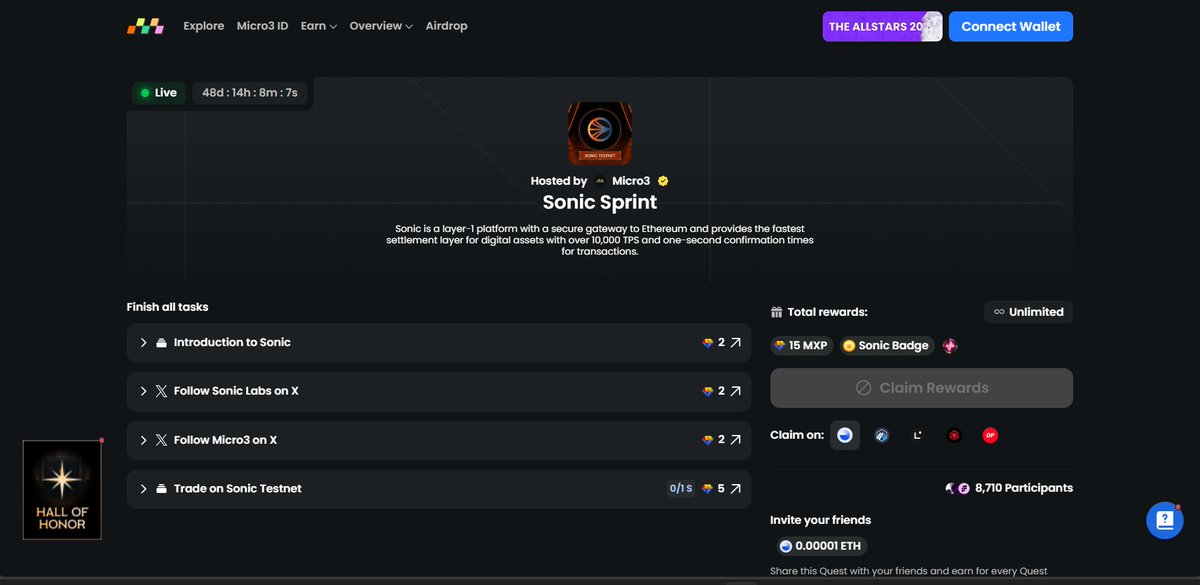Click the Micro3 logo in the navbar
The height and width of the screenshot is (585, 1200).
click(x=145, y=26)
